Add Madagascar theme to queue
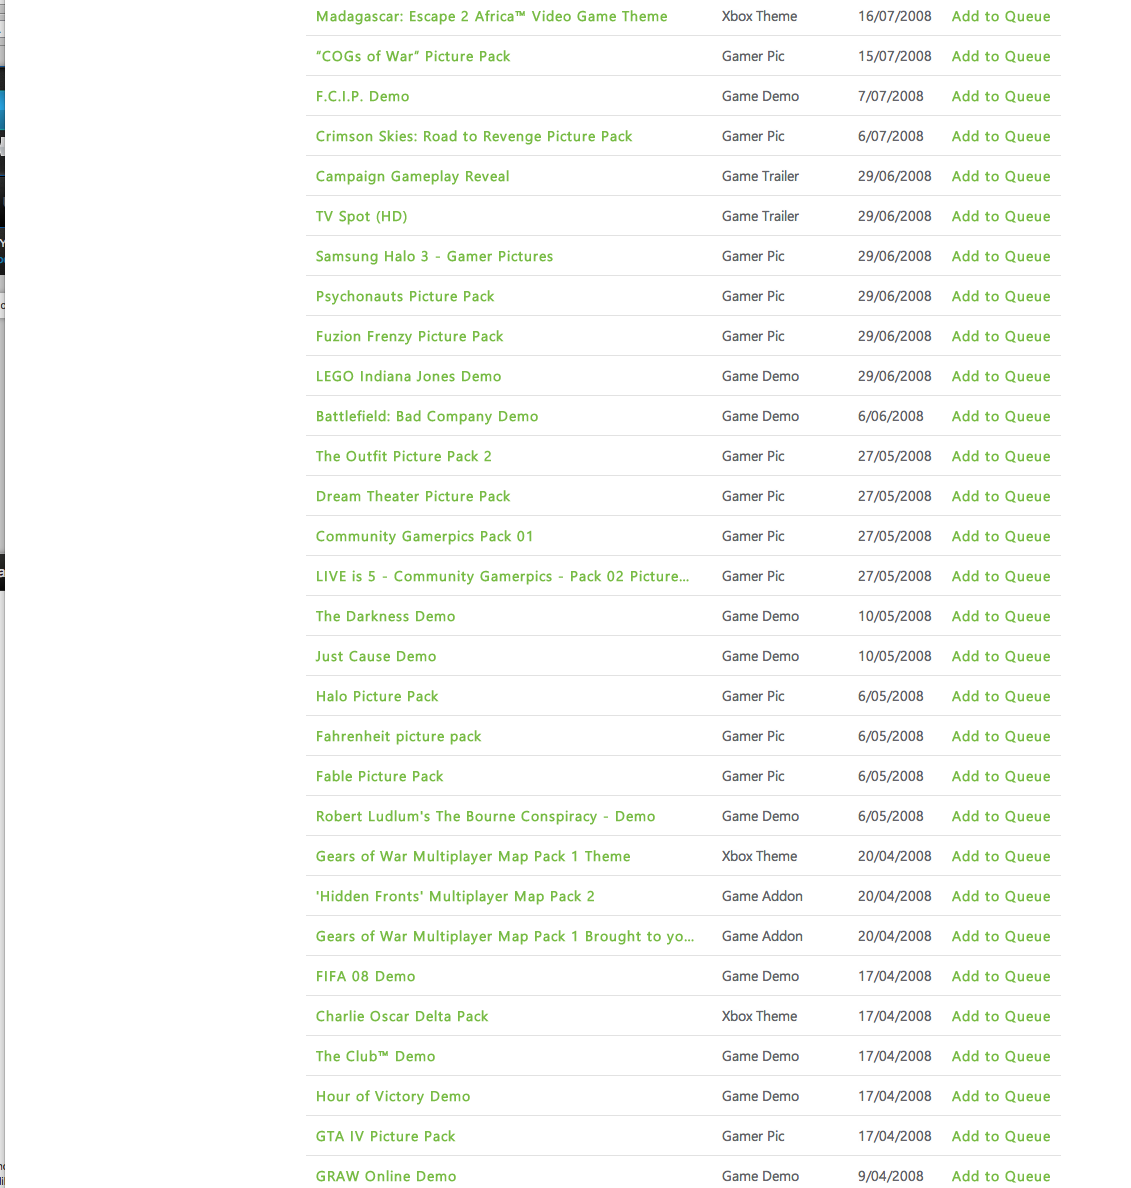This screenshot has height=1188, width=1131. tap(1001, 17)
